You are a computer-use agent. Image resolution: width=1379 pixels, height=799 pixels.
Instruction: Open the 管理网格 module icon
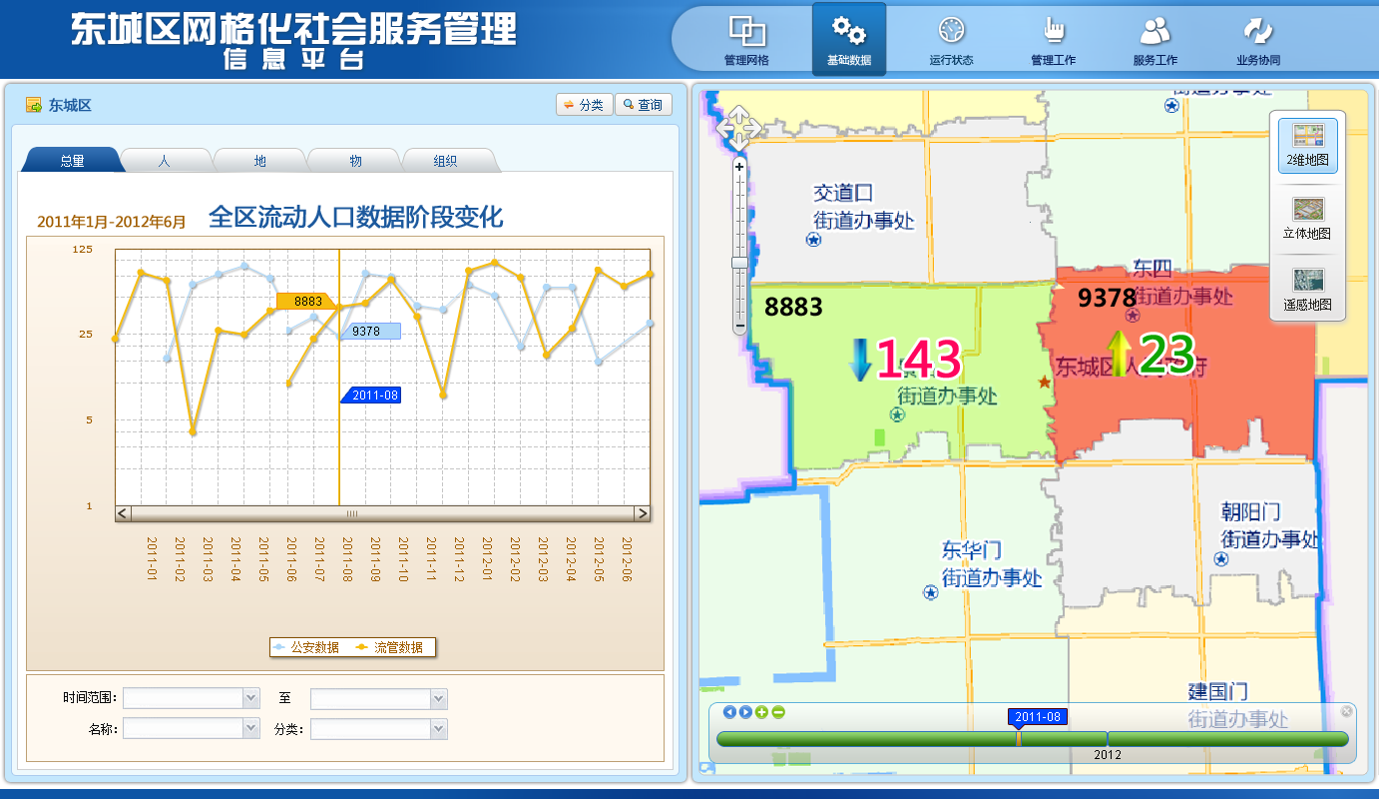point(747,32)
